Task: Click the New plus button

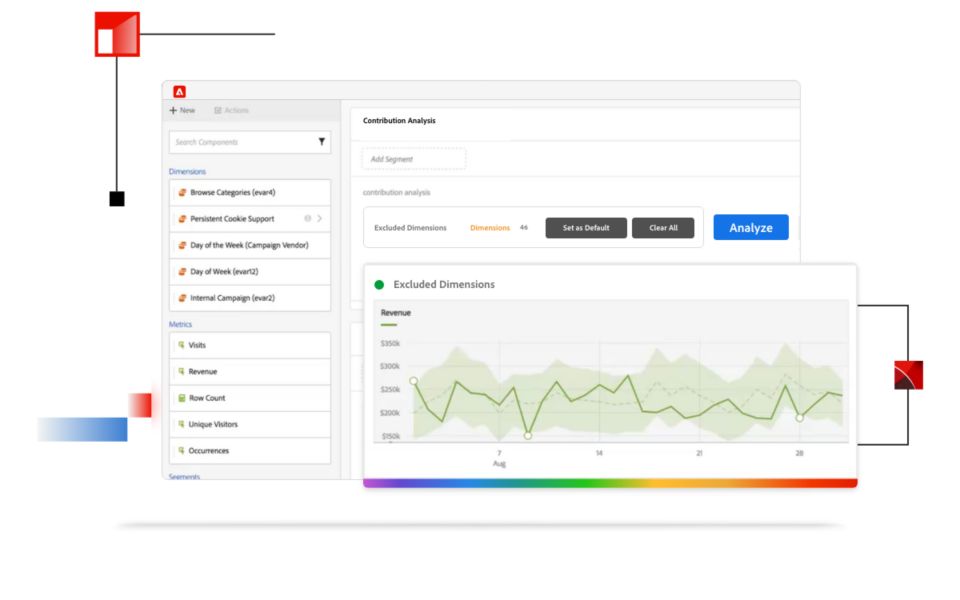Action: pyautogui.click(x=182, y=110)
